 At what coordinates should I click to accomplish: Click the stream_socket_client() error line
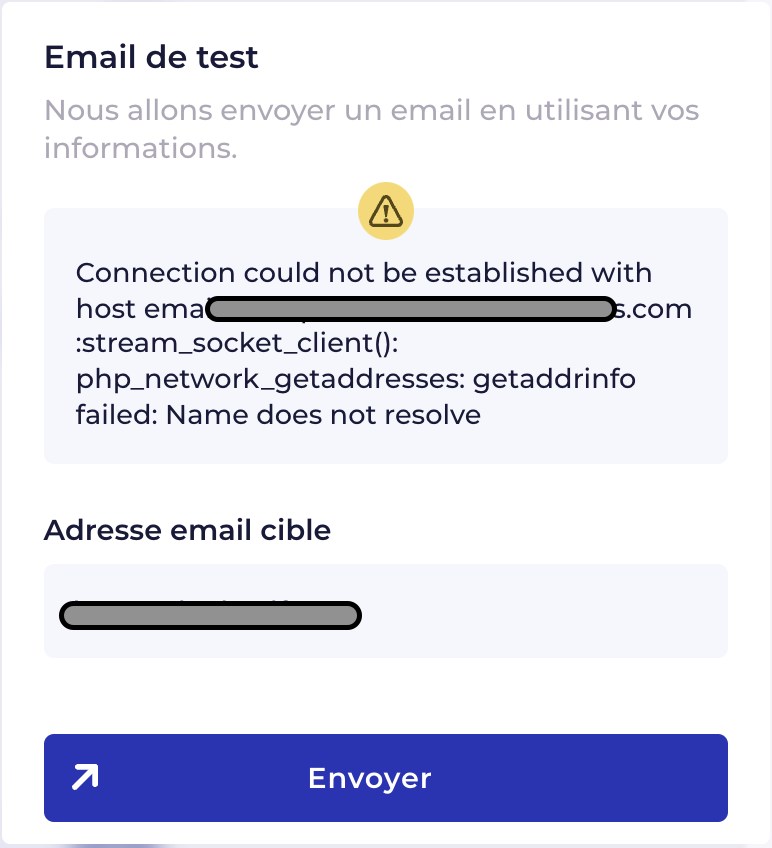click(x=237, y=343)
